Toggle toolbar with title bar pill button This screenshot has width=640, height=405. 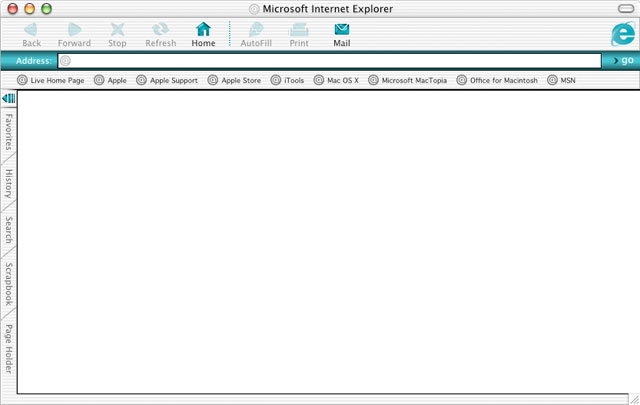tap(626, 9)
